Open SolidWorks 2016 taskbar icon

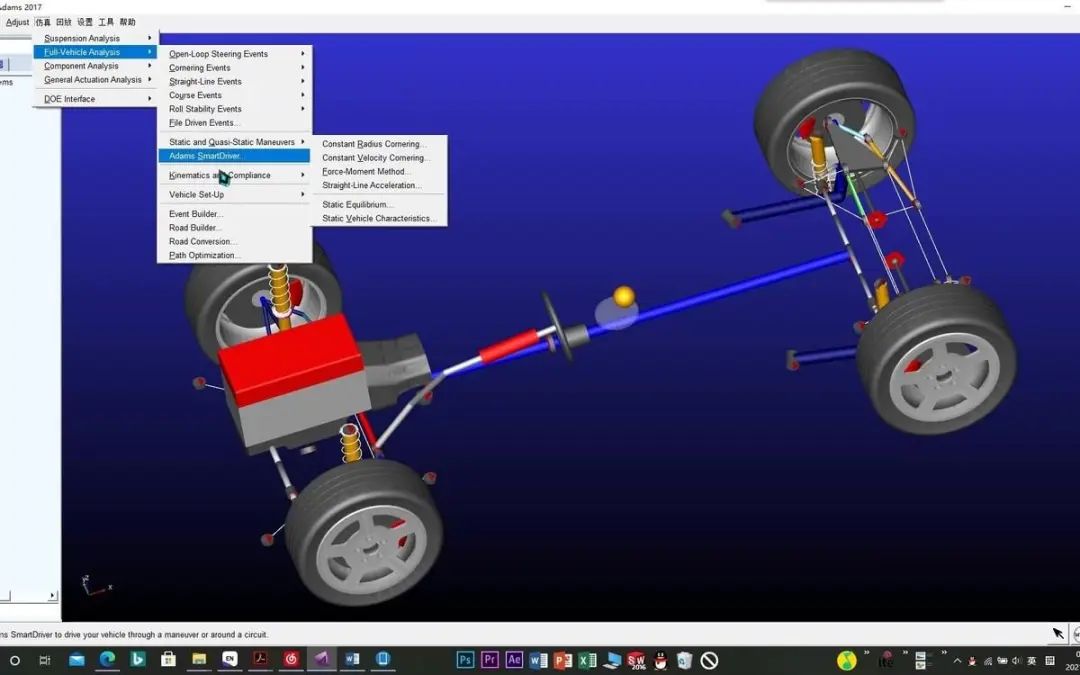pos(636,660)
